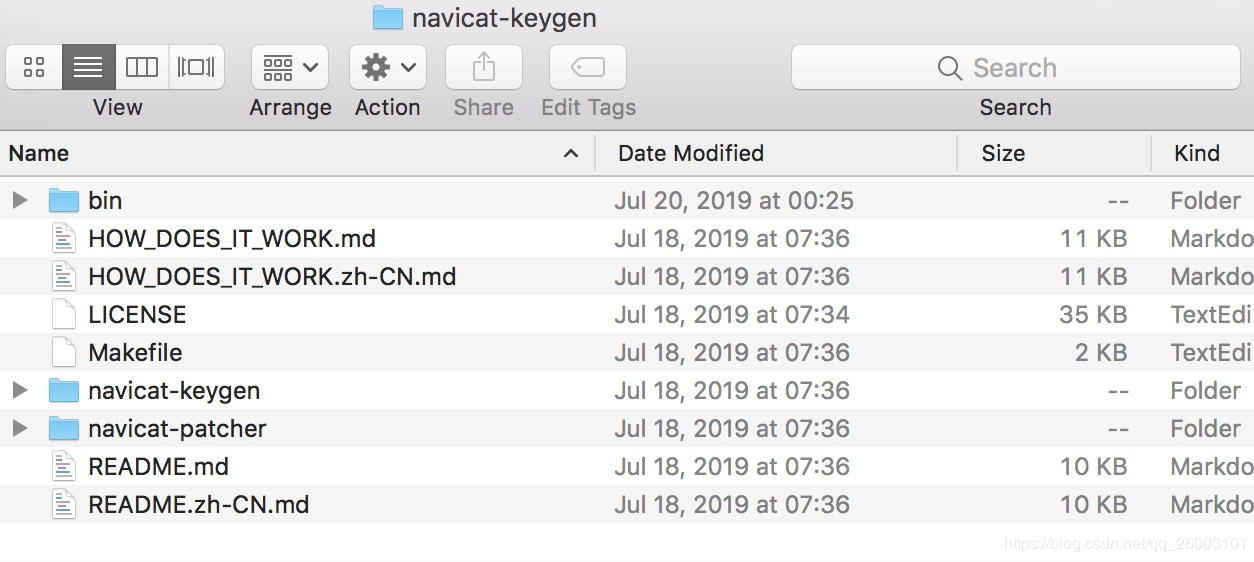Expand the bin folder disclosure triangle
The width and height of the screenshot is (1254, 562).
(19, 200)
